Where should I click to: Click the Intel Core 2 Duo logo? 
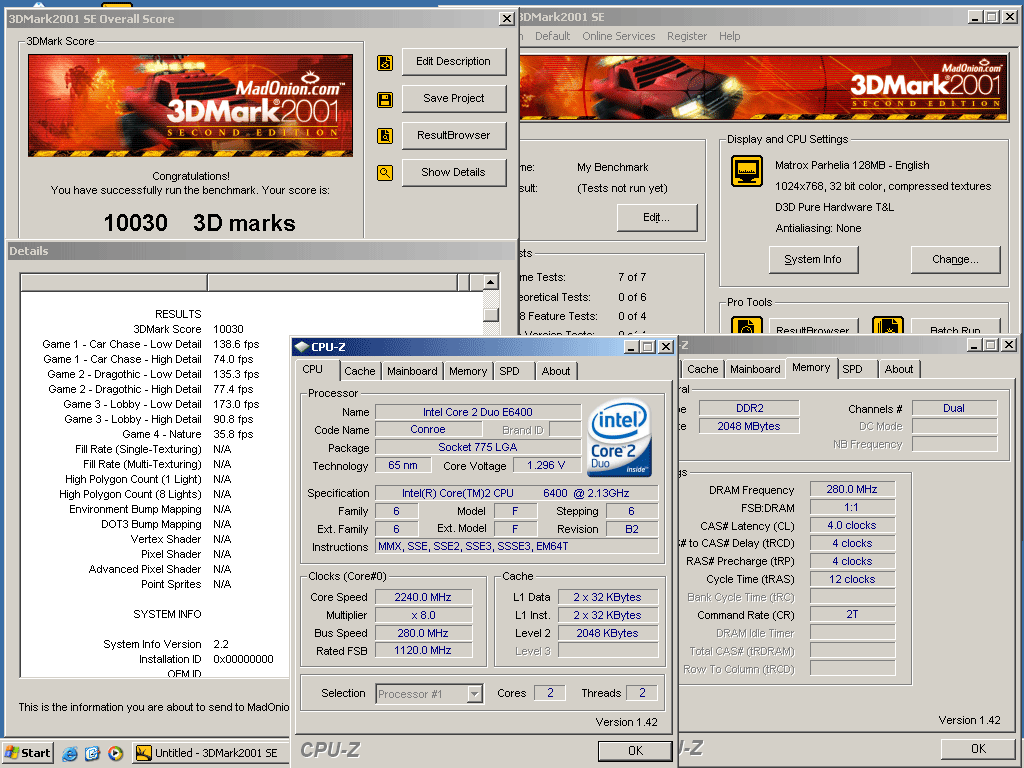[618, 438]
